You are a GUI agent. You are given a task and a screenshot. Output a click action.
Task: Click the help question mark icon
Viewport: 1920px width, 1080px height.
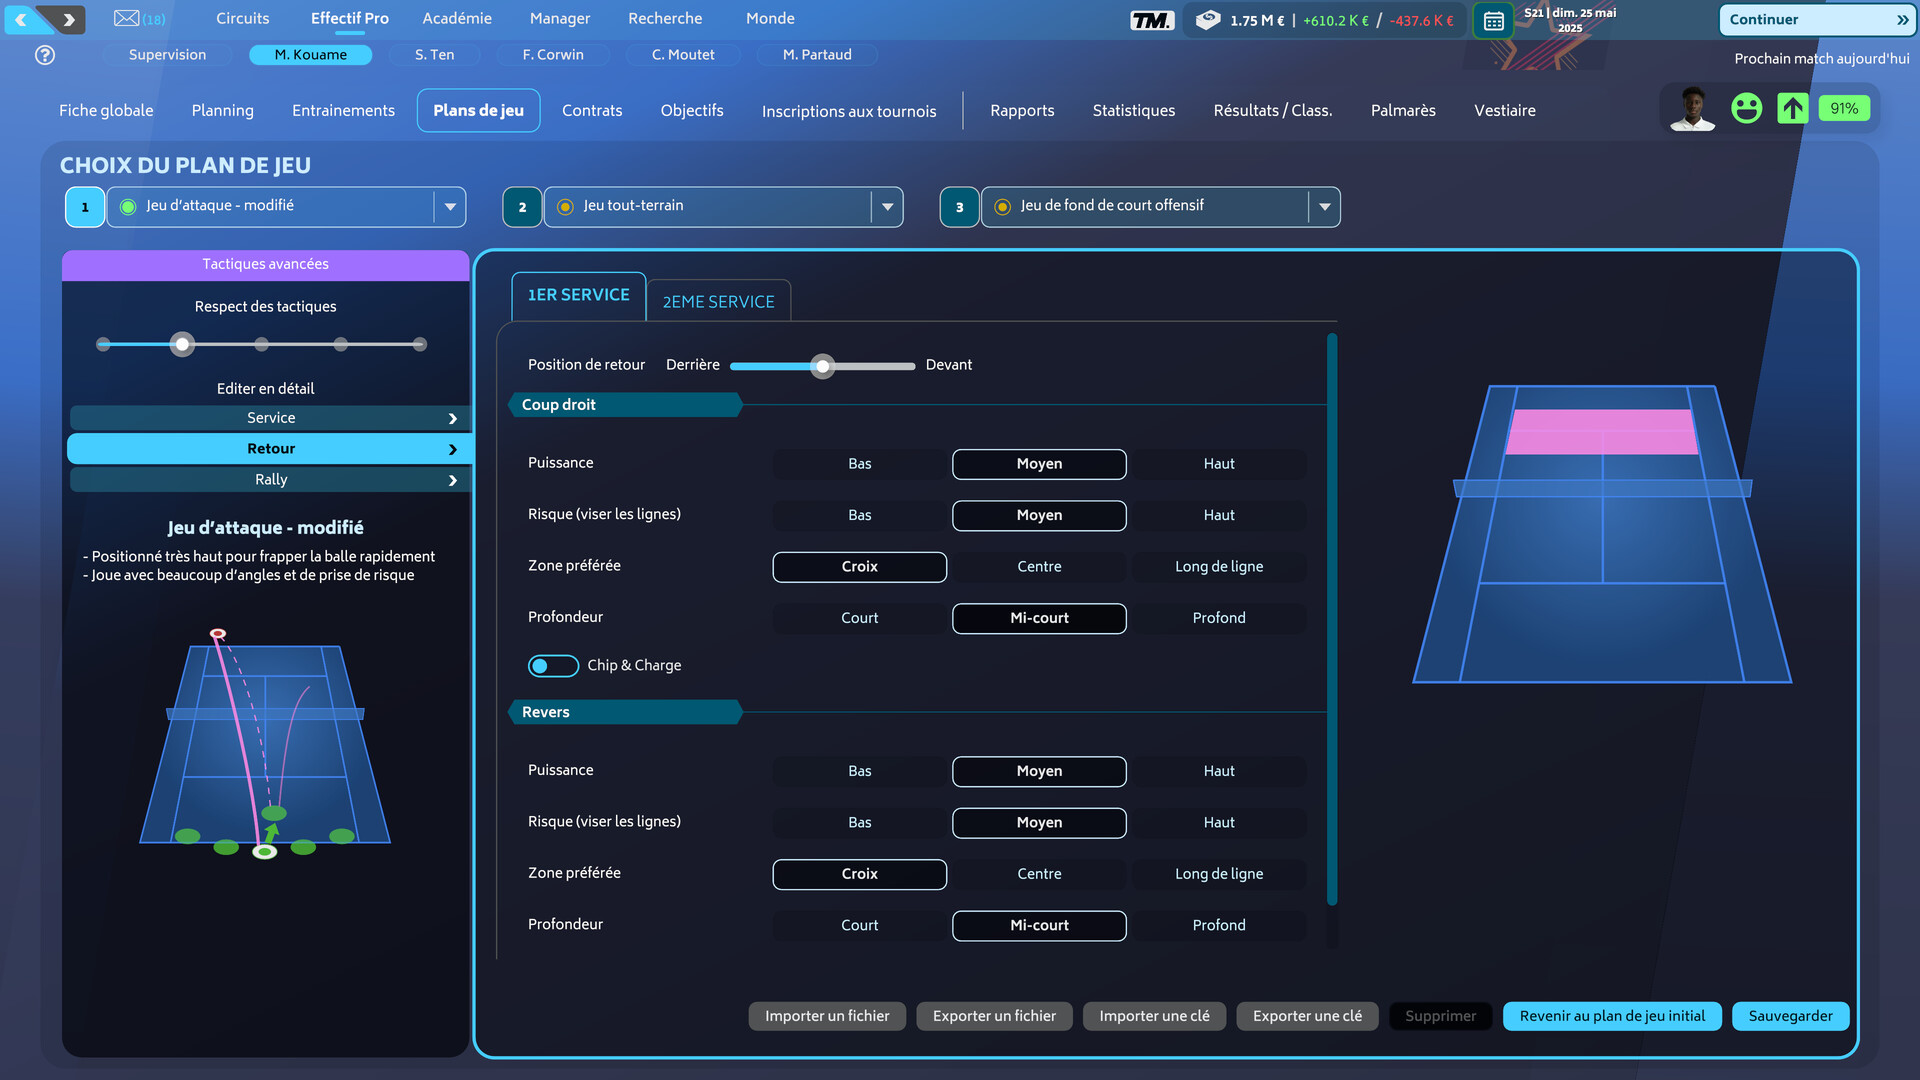[45, 55]
